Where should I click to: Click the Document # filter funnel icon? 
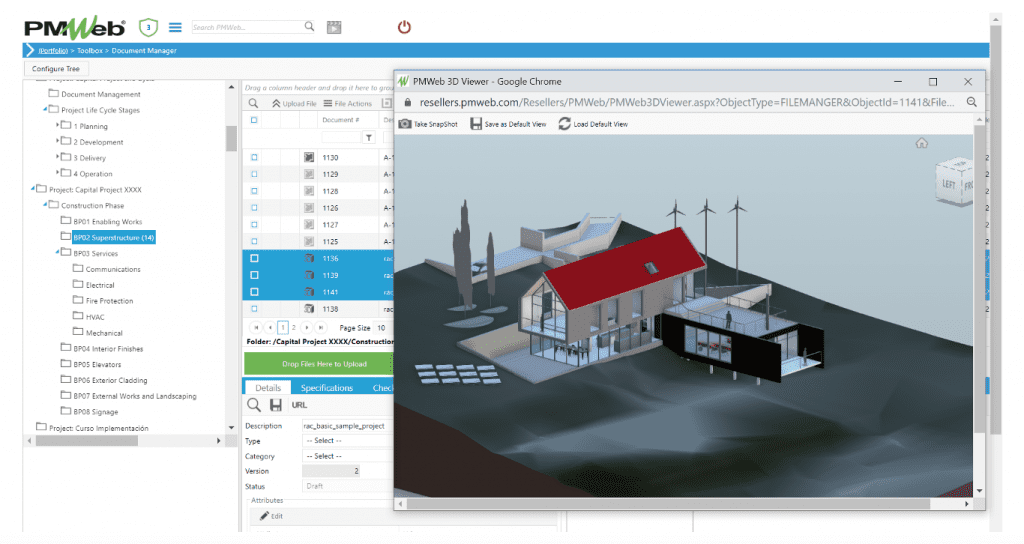click(369, 137)
